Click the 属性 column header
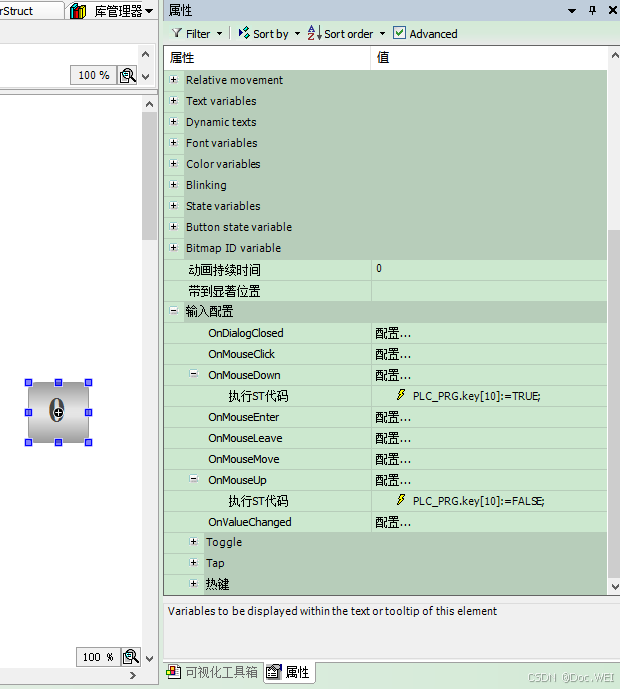620x689 pixels. pyautogui.click(x=267, y=58)
